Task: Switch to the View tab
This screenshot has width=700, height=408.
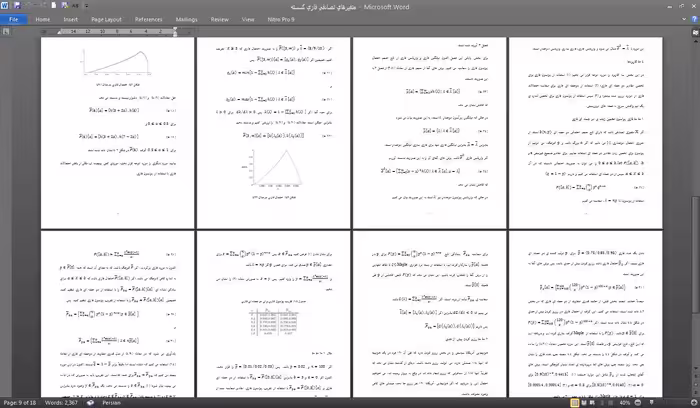Action: pos(248,20)
